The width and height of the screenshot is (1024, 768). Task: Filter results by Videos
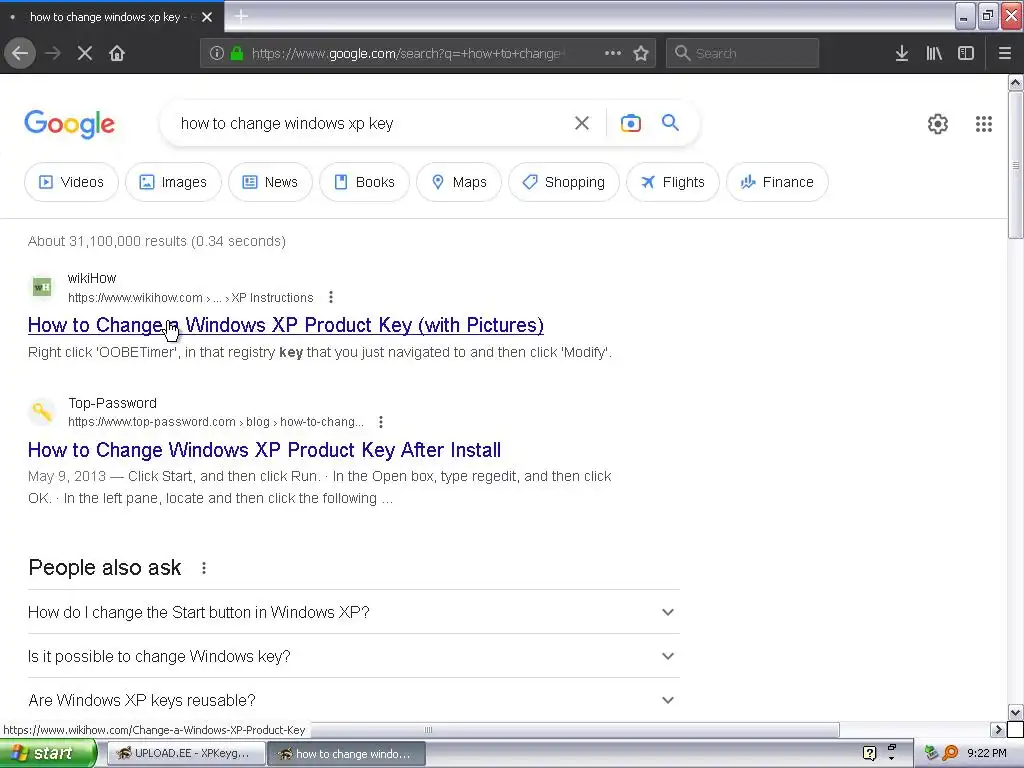tap(71, 182)
